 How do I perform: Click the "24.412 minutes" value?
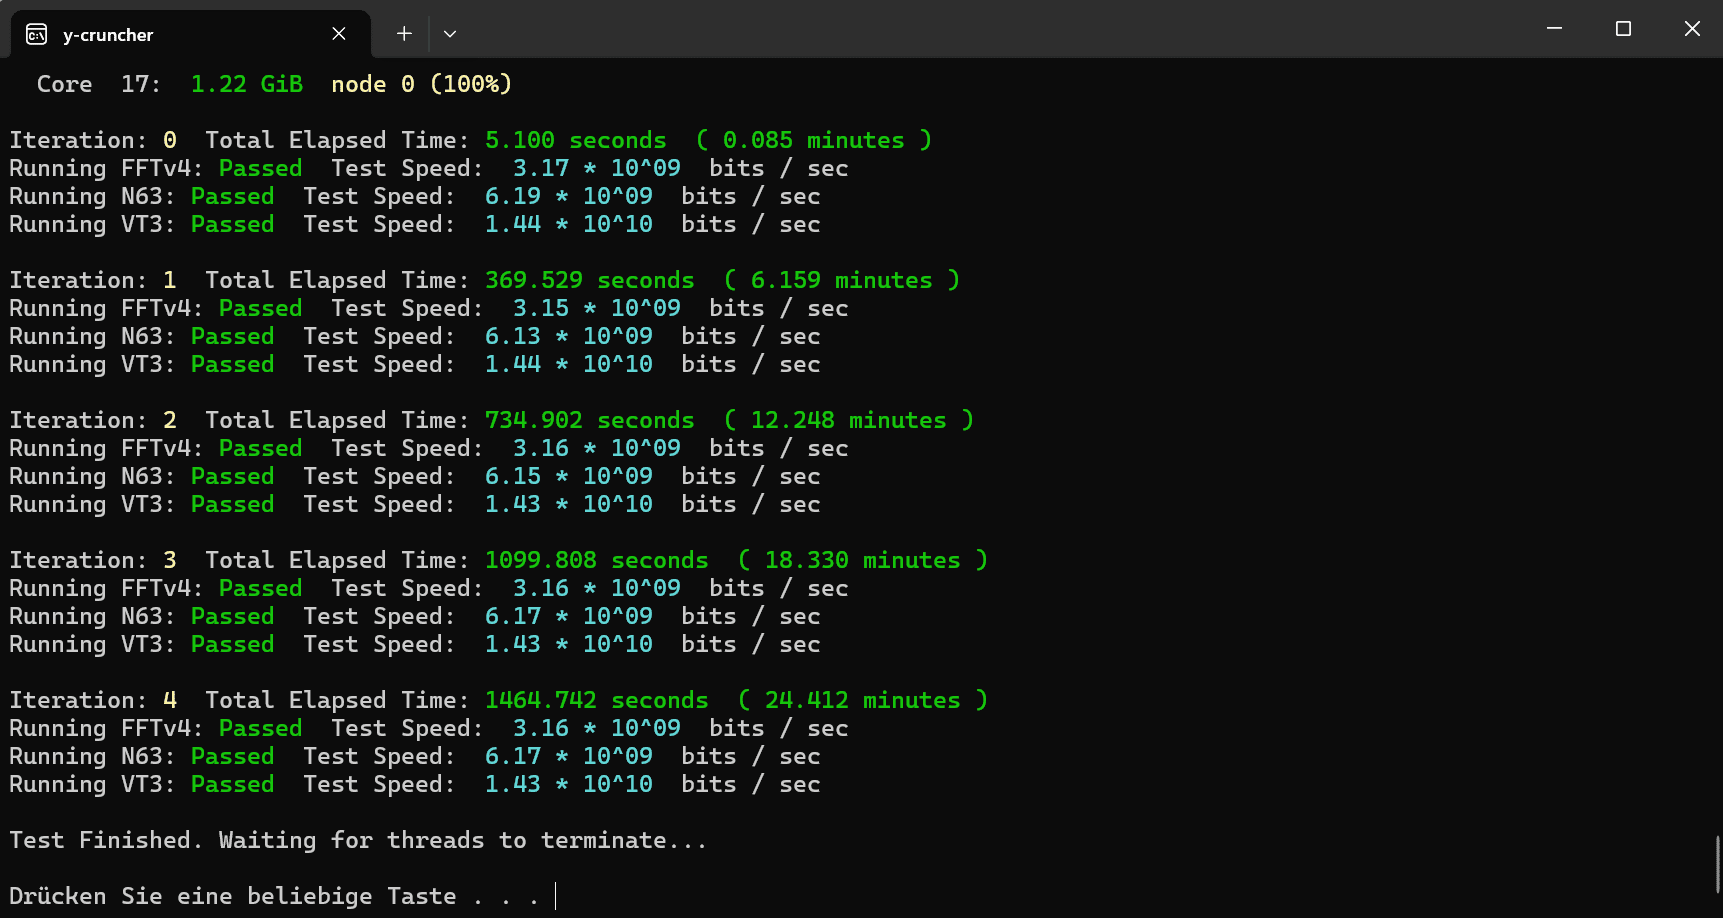[862, 700]
